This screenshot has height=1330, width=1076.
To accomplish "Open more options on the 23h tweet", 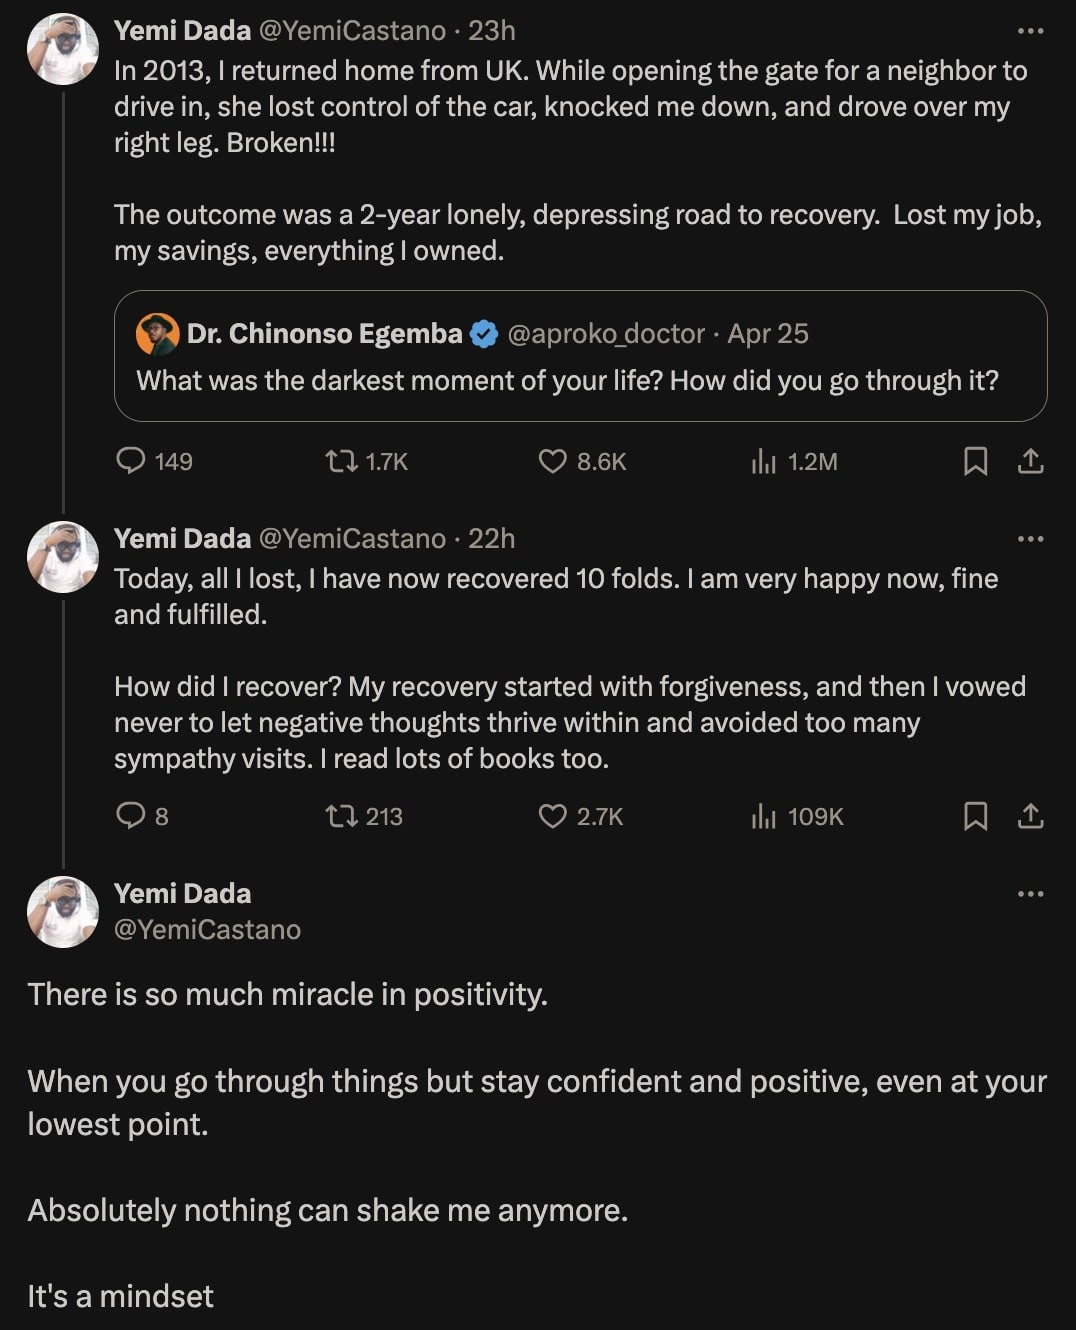I will pos(1030,31).
